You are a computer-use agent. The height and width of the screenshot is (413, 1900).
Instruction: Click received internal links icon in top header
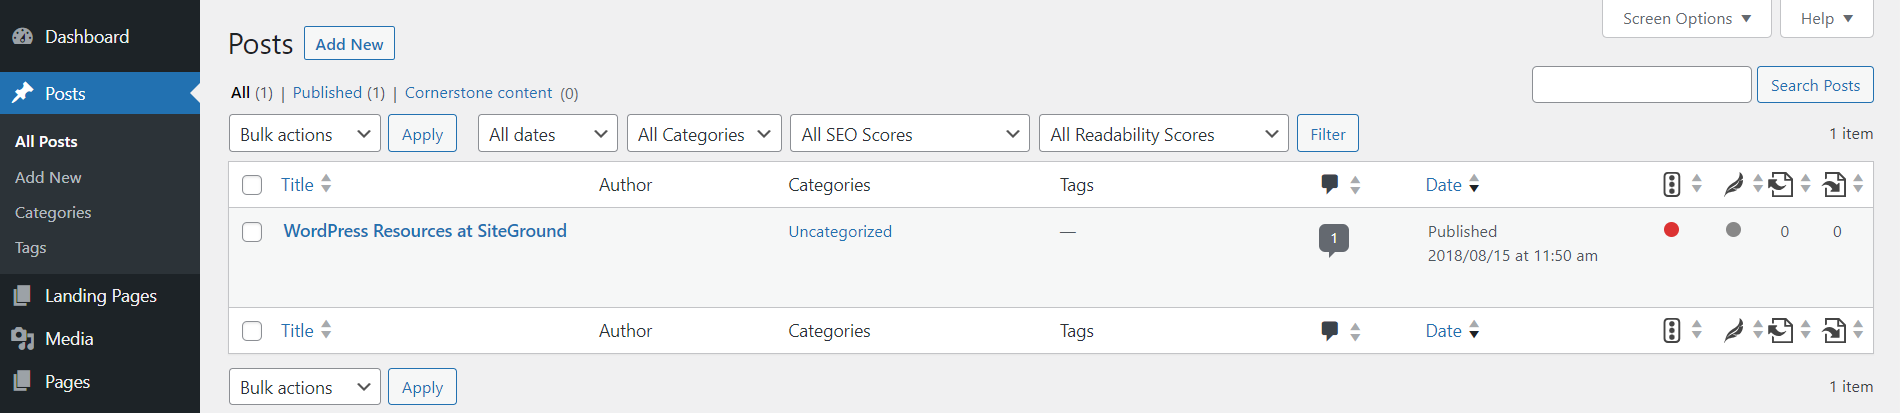pos(1834,184)
